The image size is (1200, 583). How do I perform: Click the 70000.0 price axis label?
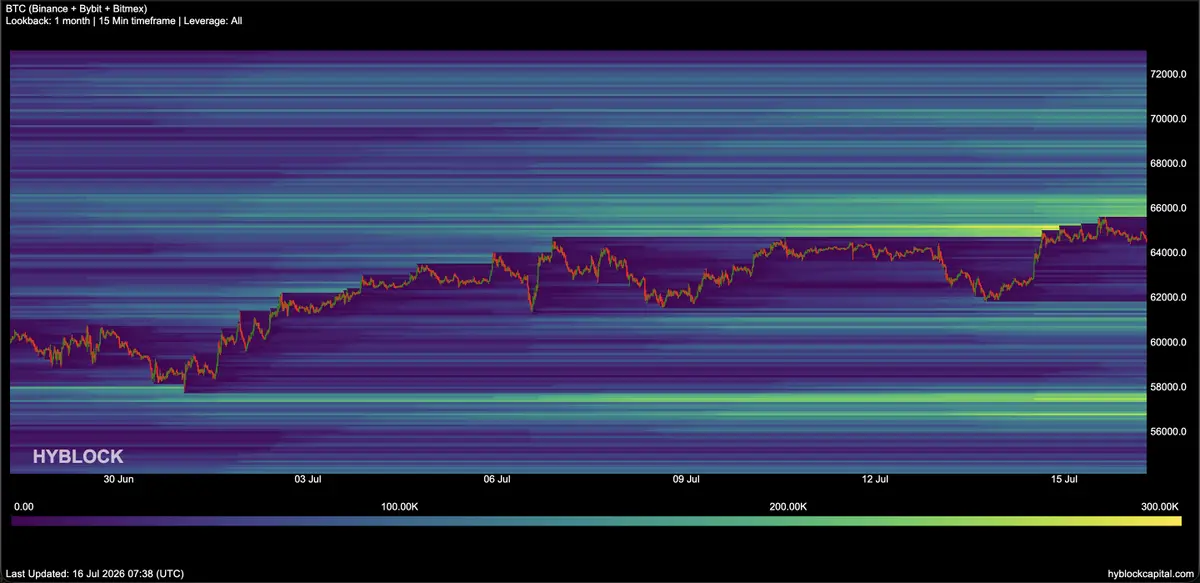point(1169,119)
